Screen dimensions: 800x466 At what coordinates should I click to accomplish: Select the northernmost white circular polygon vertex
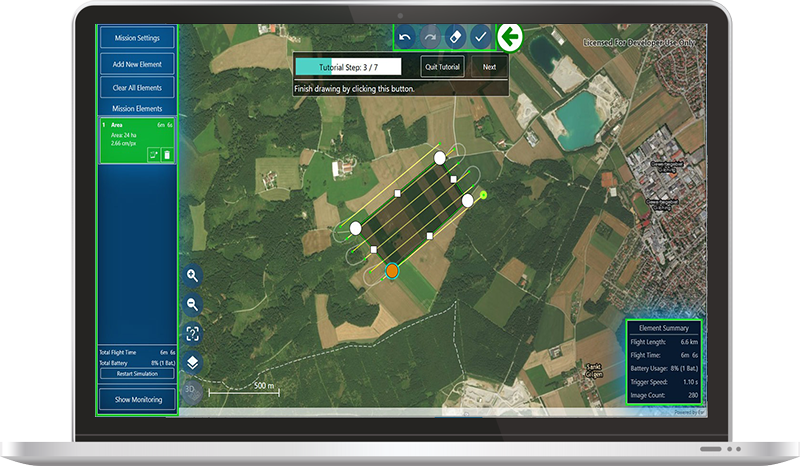(440, 158)
